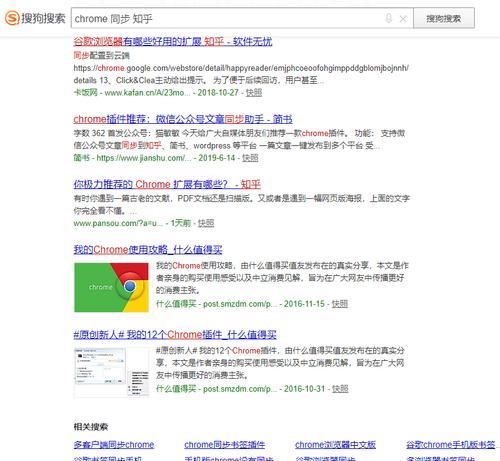Click the URL text 'www.pansou.com/?a=u...'

tap(118, 223)
